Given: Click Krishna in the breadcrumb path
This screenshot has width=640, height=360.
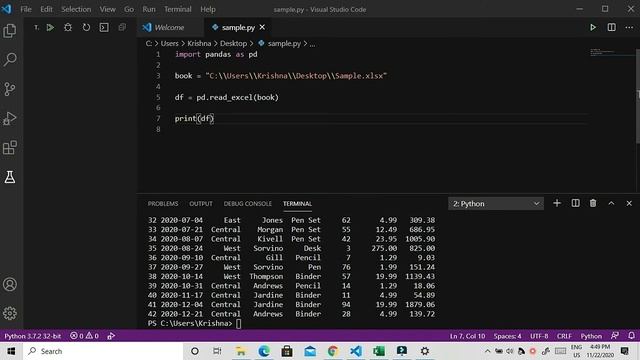Looking at the screenshot, I should click(199, 43).
